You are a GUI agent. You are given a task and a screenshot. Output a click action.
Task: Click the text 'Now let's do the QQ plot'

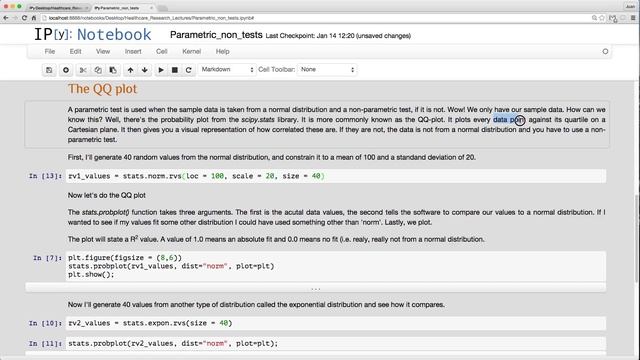107,196
